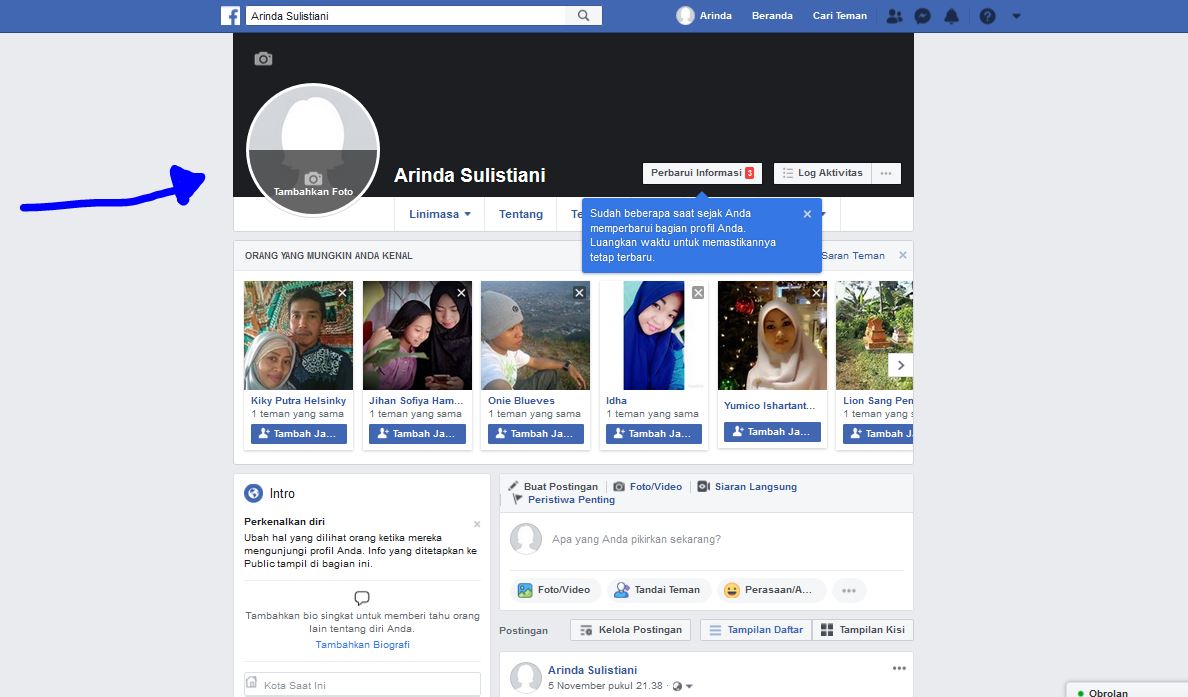Open the Linimasa dropdown
This screenshot has width=1188, height=697.
coord(439,214)
